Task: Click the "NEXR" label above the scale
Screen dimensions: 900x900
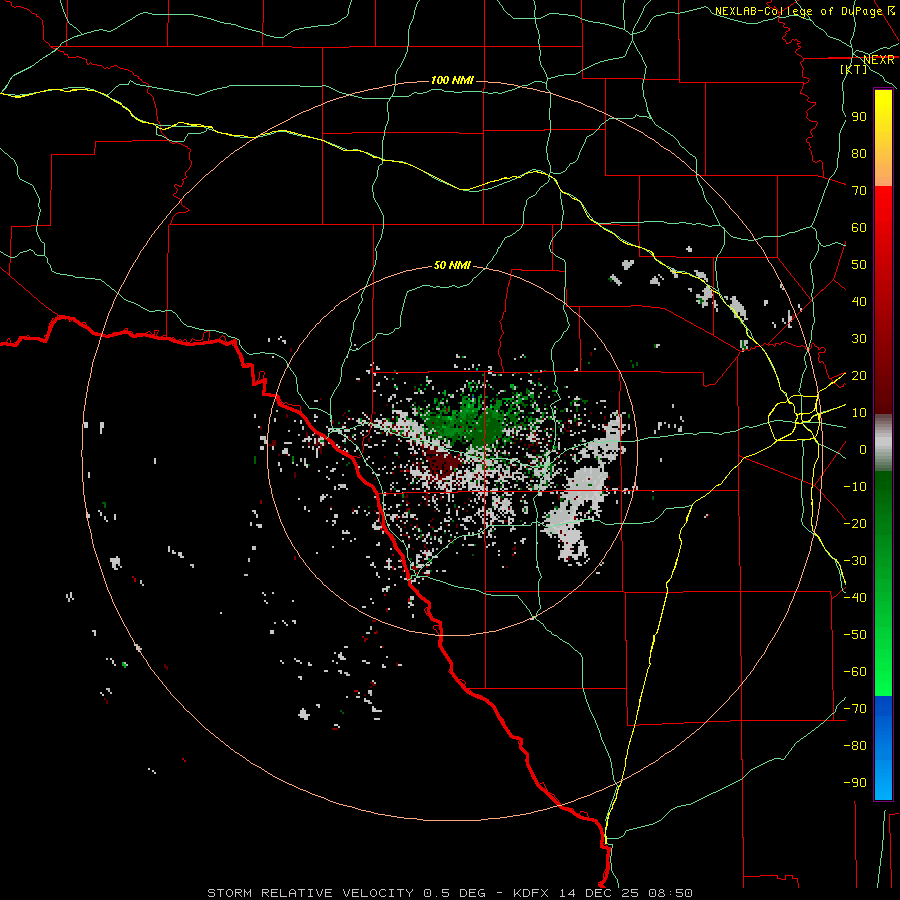Action: pyautogui.click(x=879, y=60)
